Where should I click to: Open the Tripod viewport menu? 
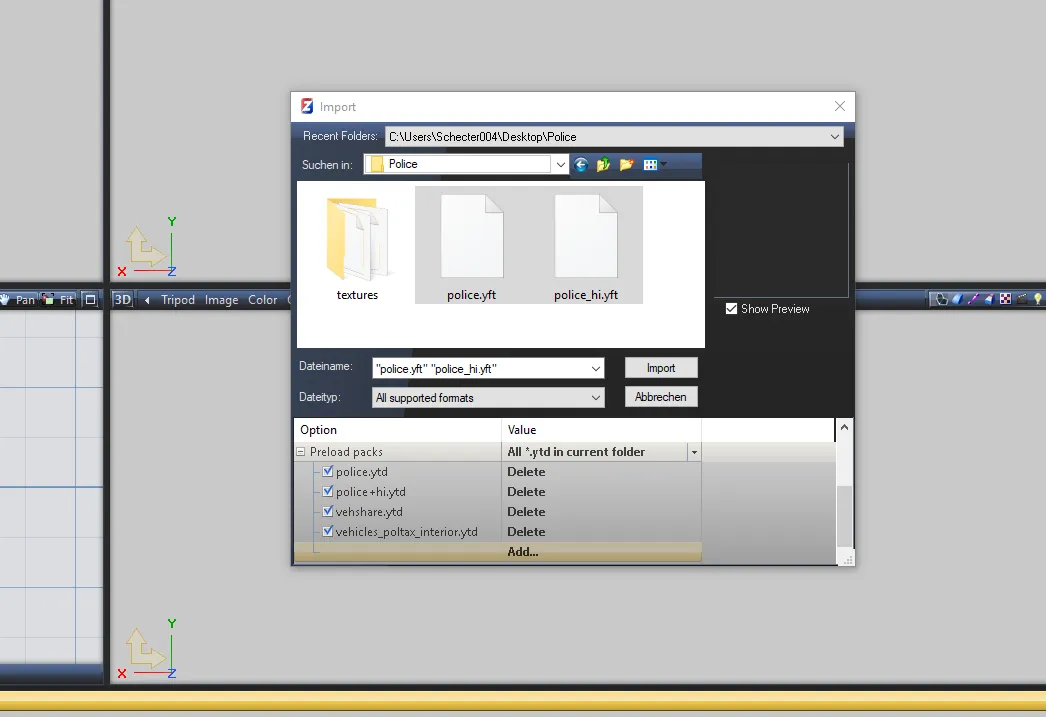coord(178,300)
